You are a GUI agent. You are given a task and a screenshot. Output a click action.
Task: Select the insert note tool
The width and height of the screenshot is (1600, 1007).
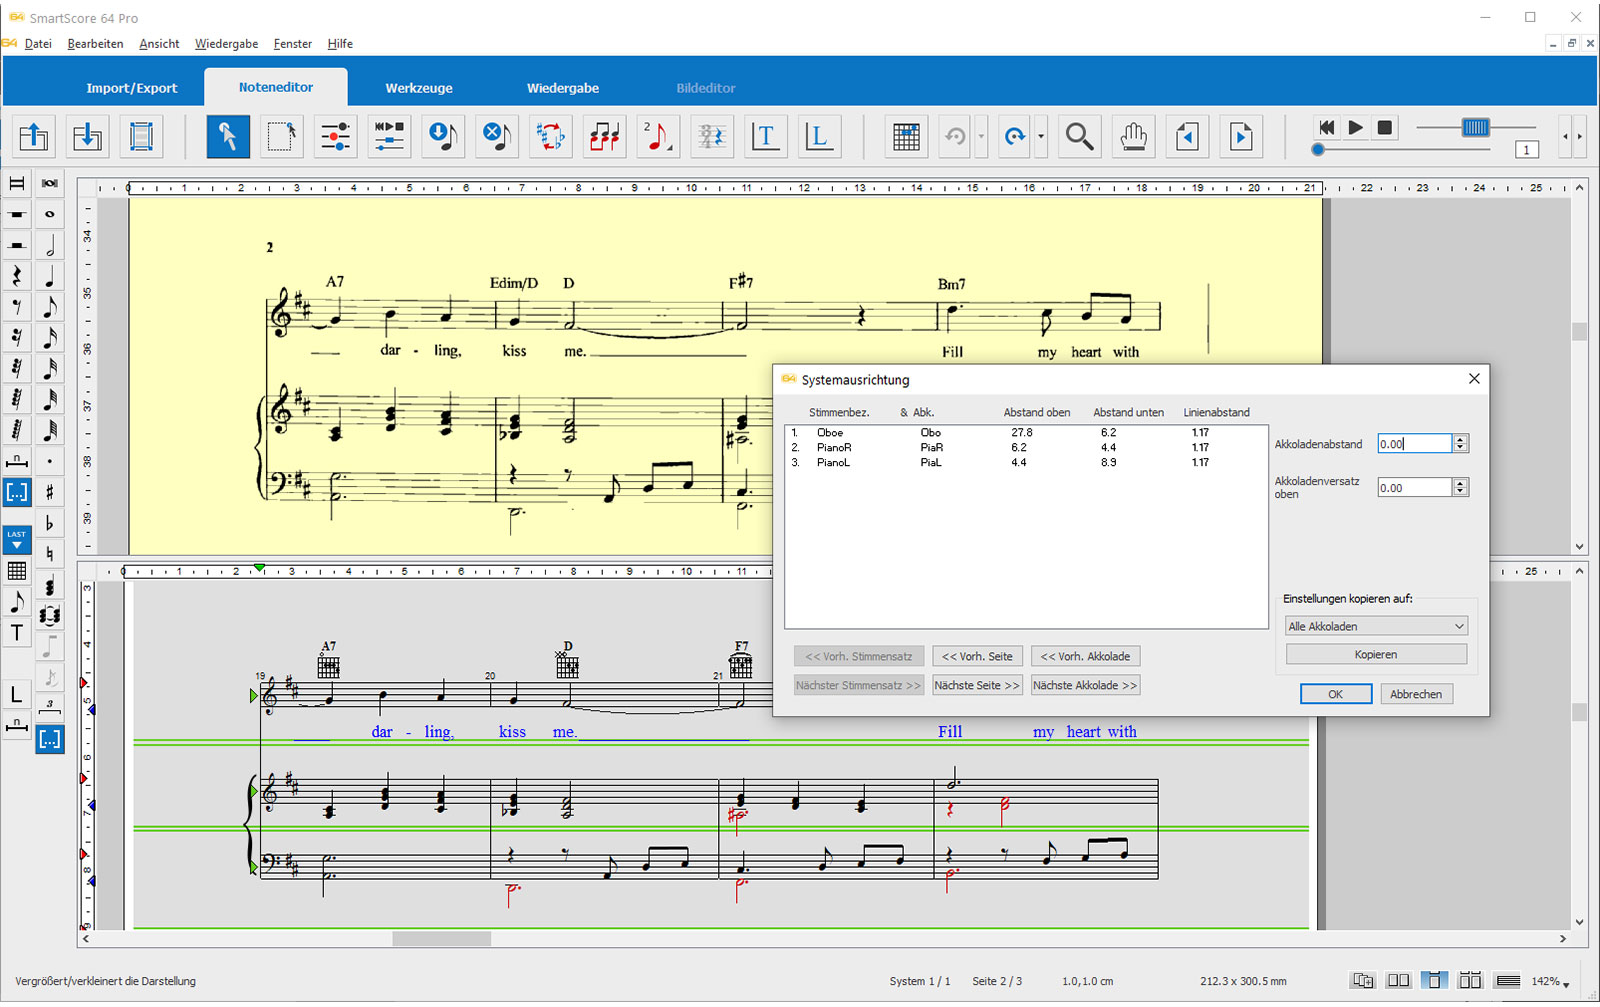(x=443, y=136)
